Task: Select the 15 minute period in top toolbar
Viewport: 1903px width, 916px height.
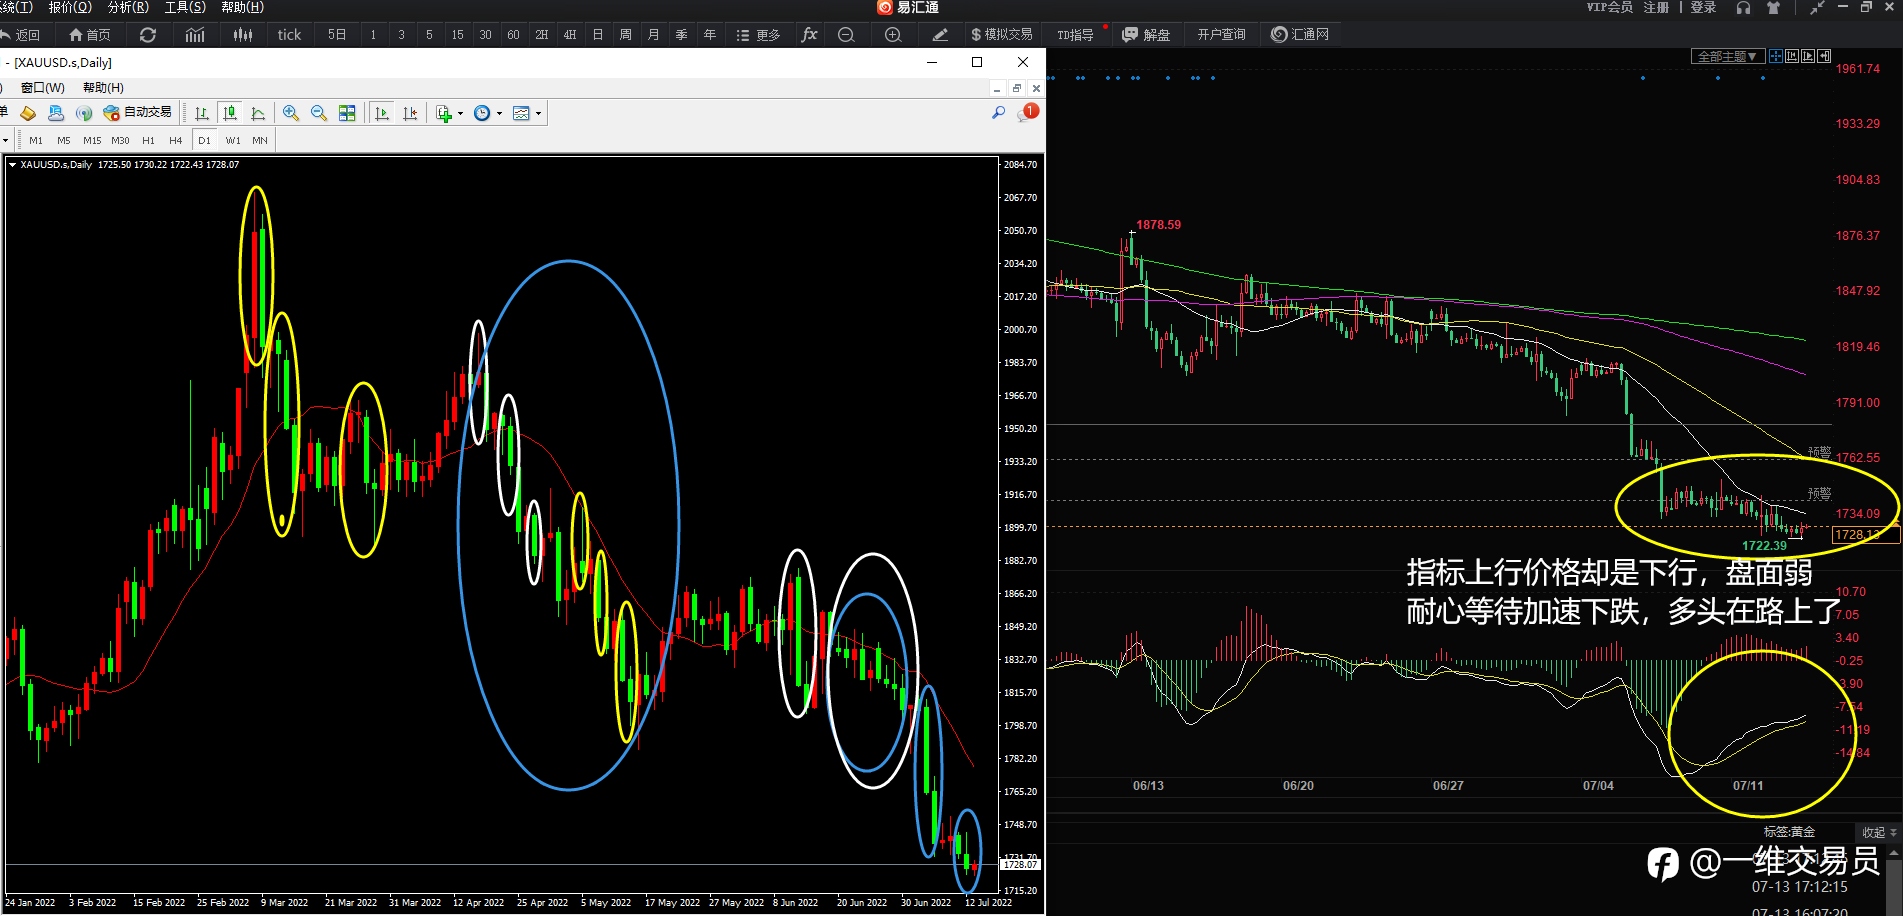Action: coord(457,35)
